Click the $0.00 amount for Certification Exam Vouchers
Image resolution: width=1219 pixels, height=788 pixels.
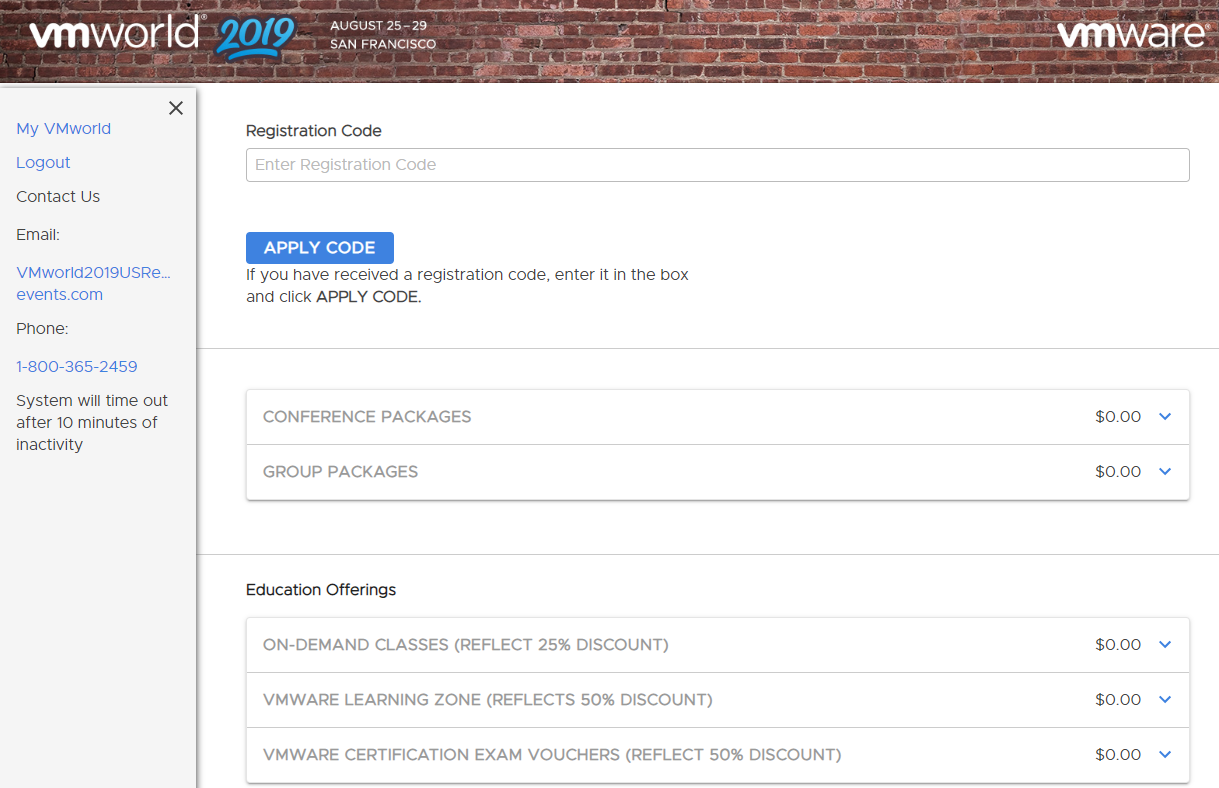click(1118, 755)
